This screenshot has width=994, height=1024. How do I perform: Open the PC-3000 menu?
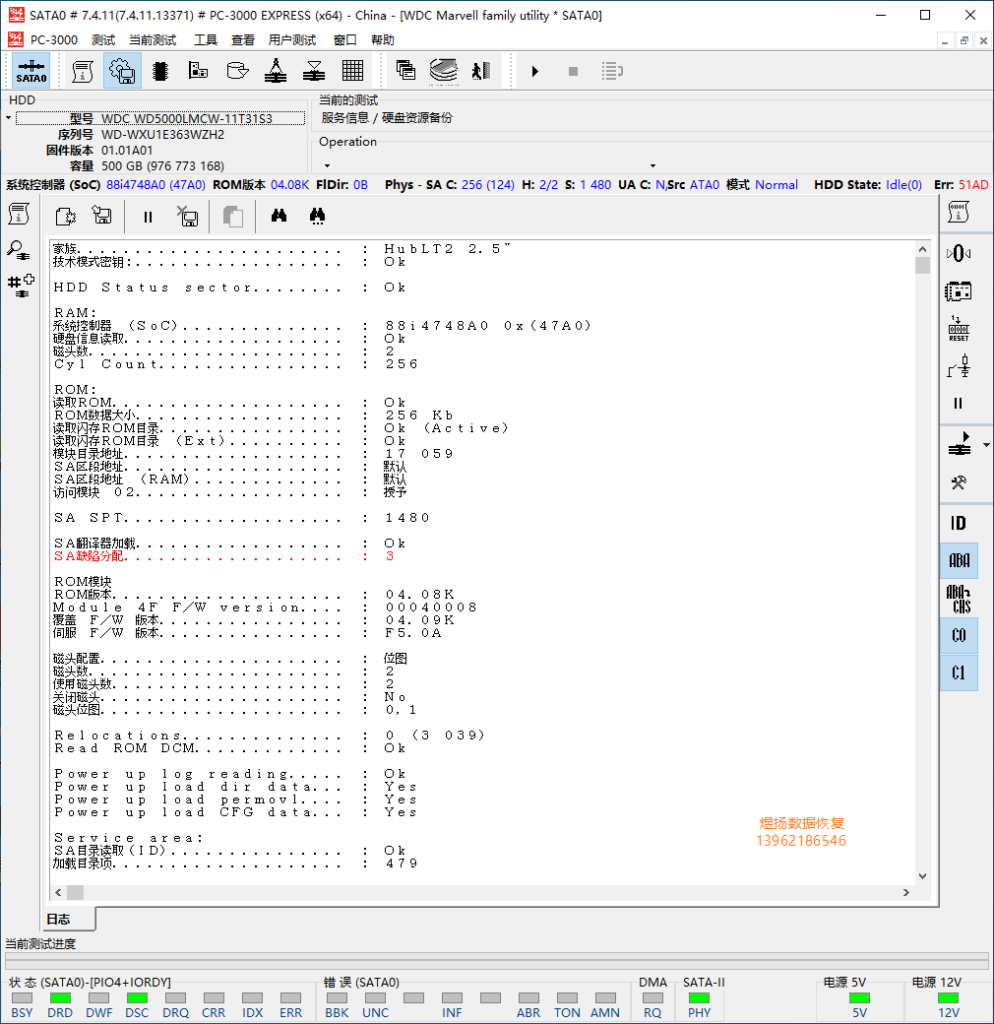click(54, 40)
